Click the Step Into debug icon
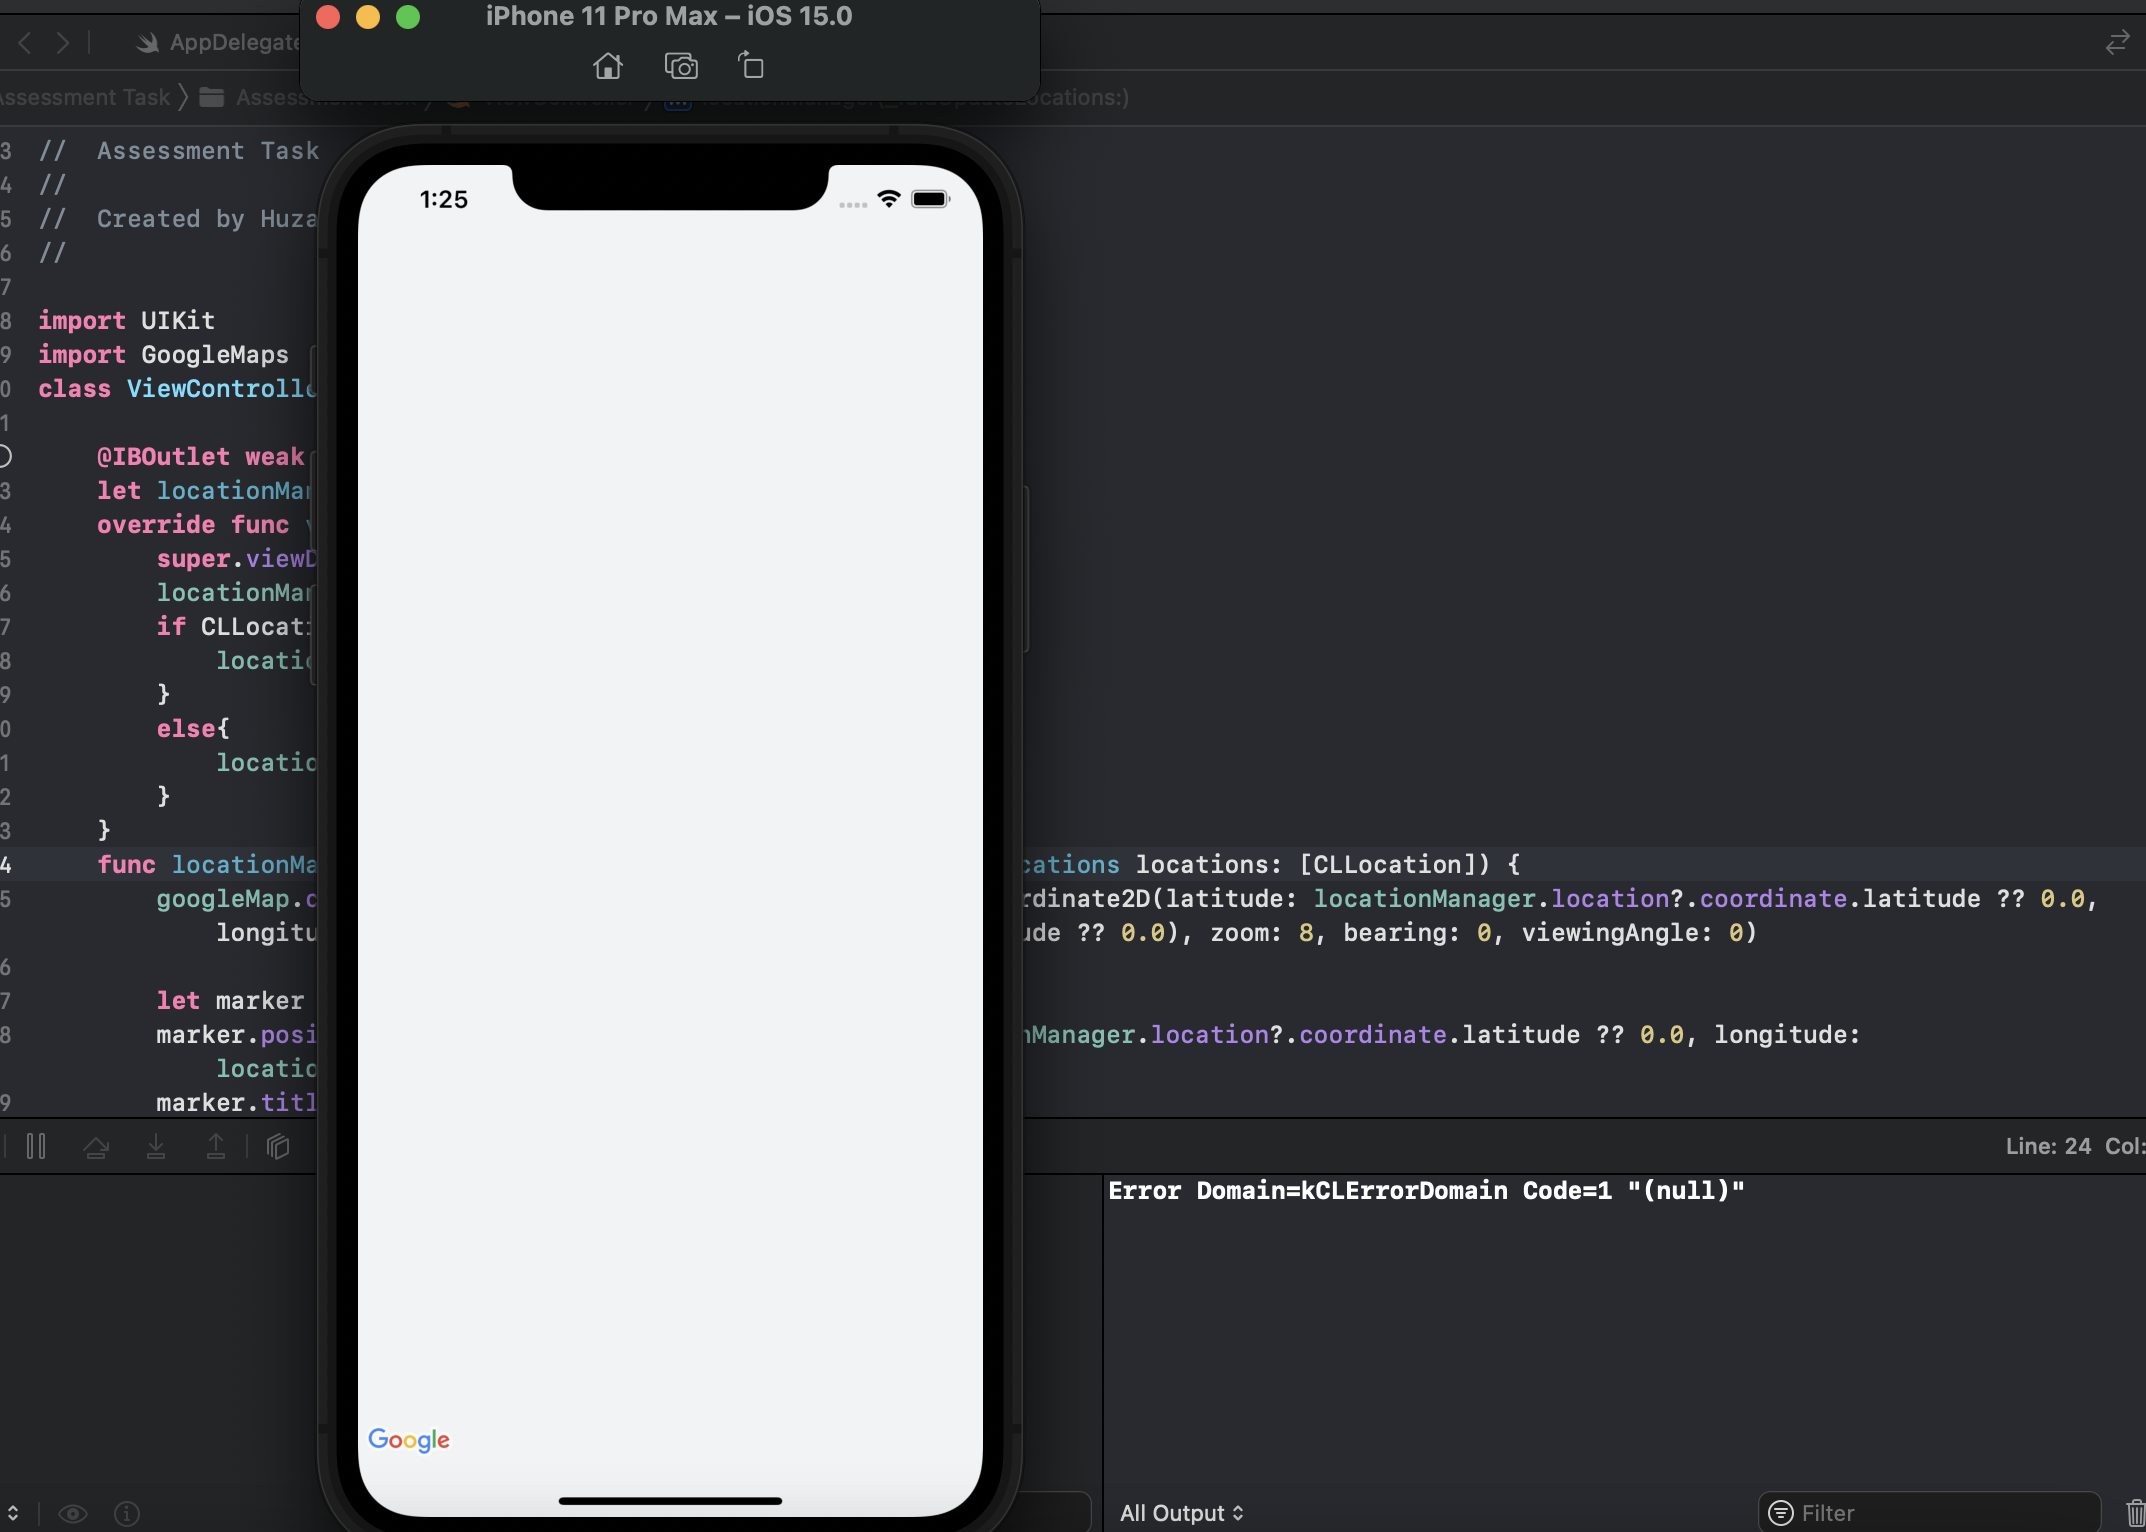The height and width of the screenshot is (1532, 2146). tap(156, 1146)
